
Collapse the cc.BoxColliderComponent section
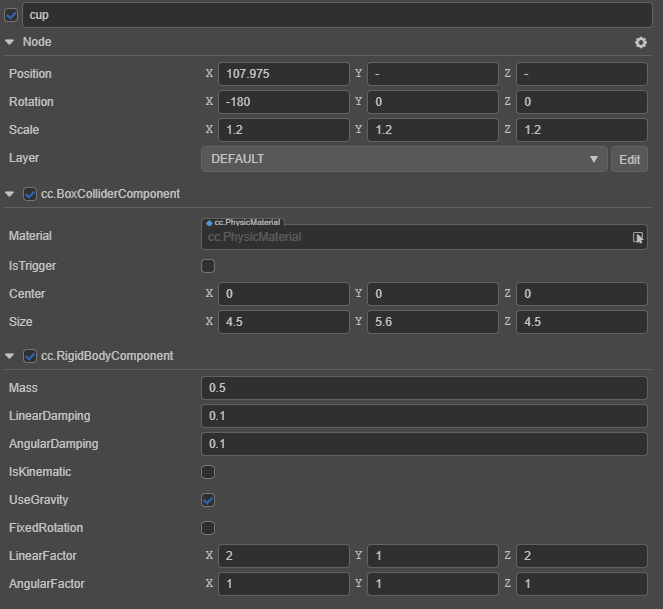click(x=10, y=194)
